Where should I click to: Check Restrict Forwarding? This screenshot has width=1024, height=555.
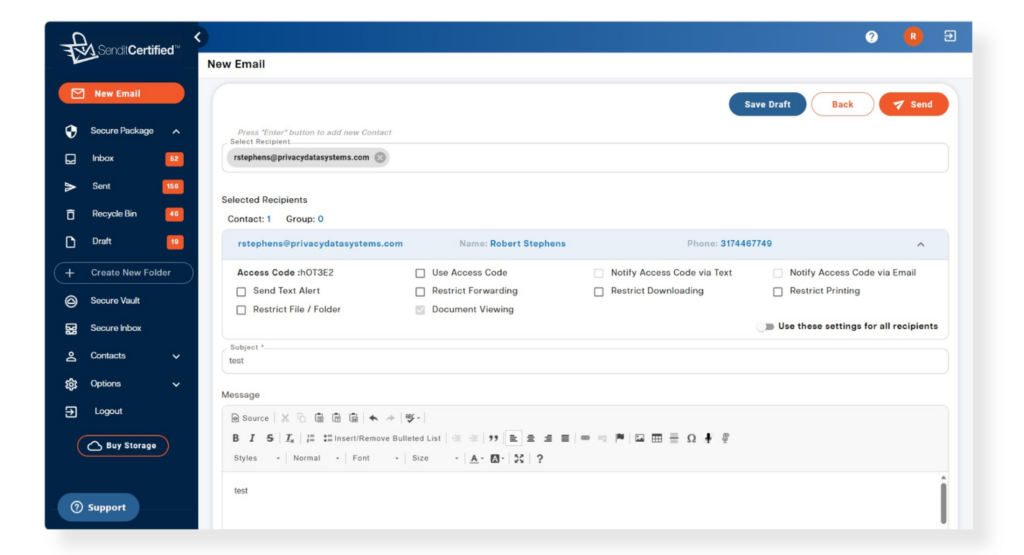pyautogui.click(x=420, y=291)
